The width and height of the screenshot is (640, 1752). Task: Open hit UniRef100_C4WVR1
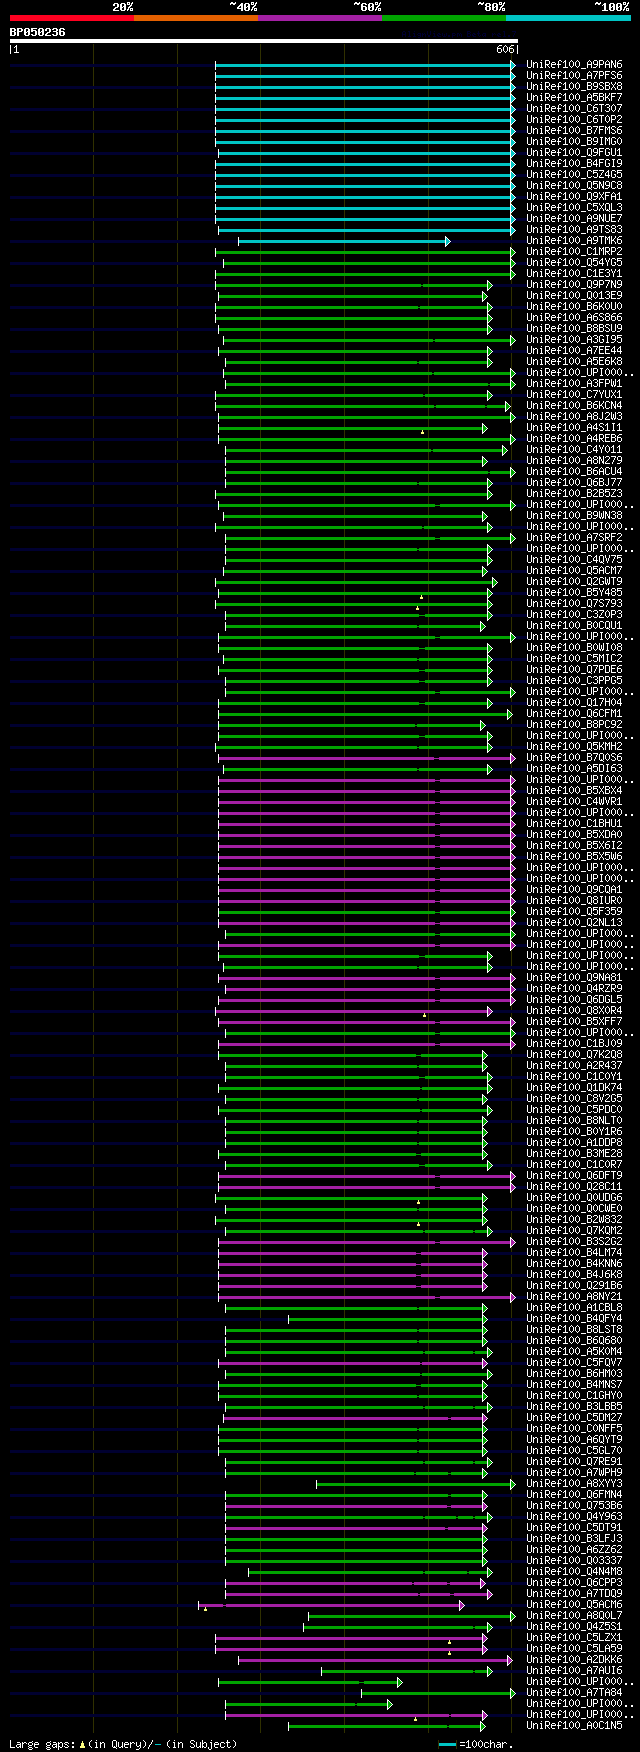574,801
